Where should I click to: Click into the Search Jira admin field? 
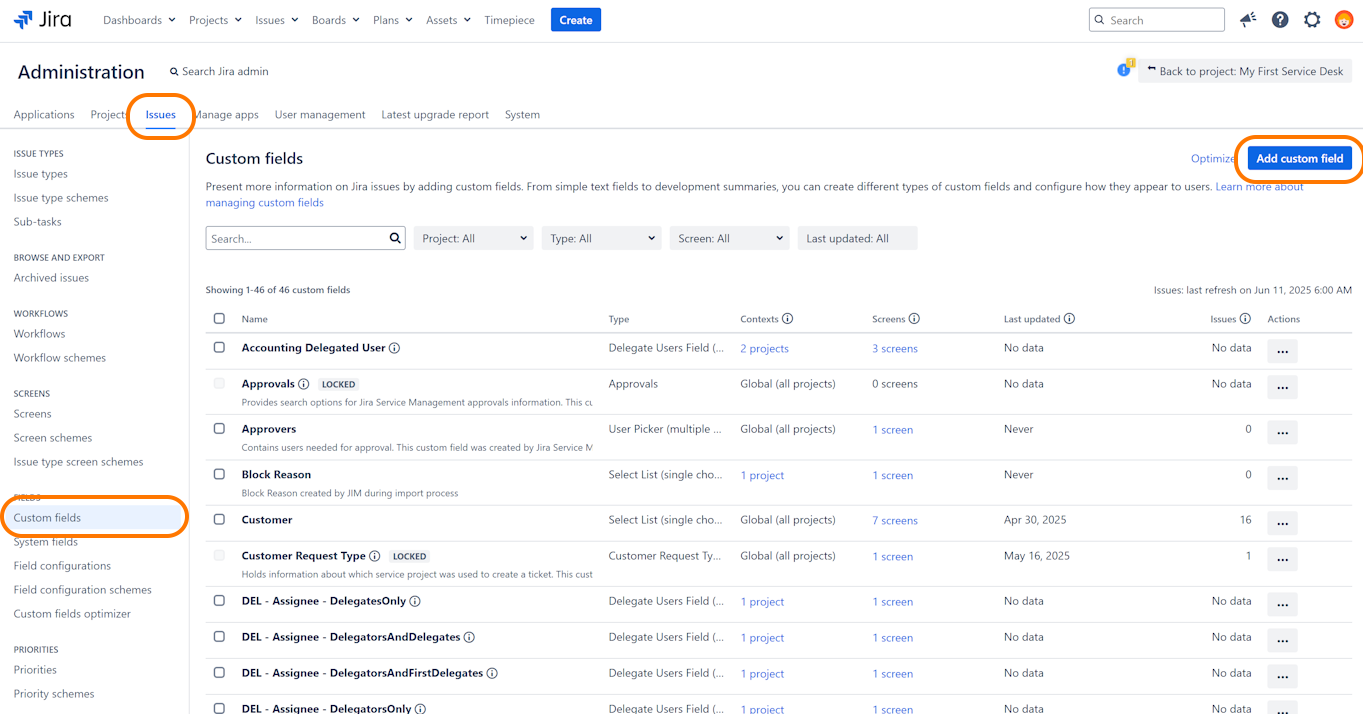(225, 72)
